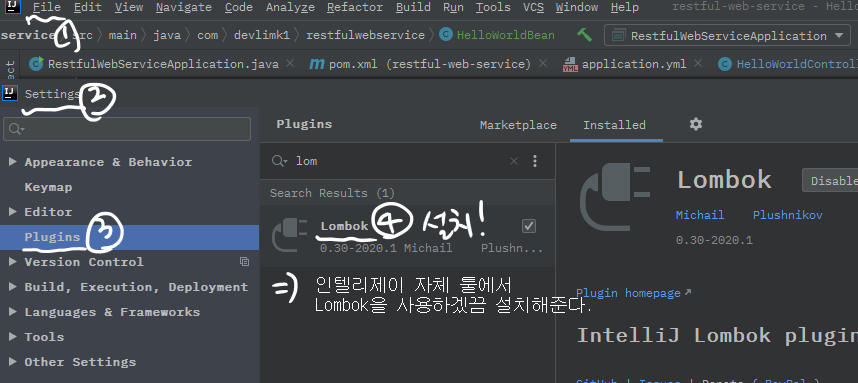The image size is (858, 383).
Task: Select Lombok in search results
Action: 408,235
